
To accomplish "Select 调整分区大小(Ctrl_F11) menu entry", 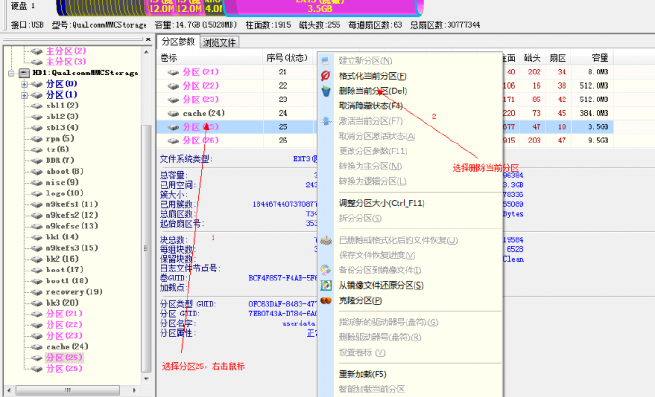I will click(x=381, y=204).
